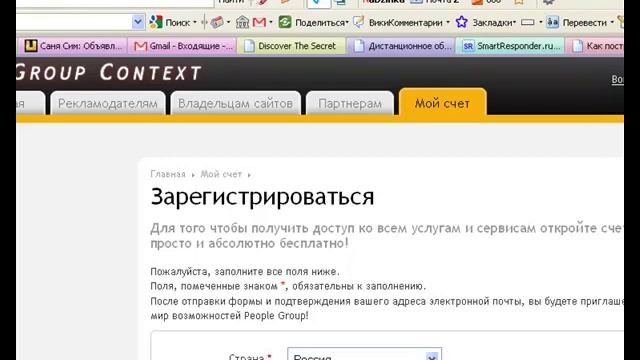The image size is (640, 360).
Task: Click the red news tag icon in the toolbar
Action: (x=217, y=22)
